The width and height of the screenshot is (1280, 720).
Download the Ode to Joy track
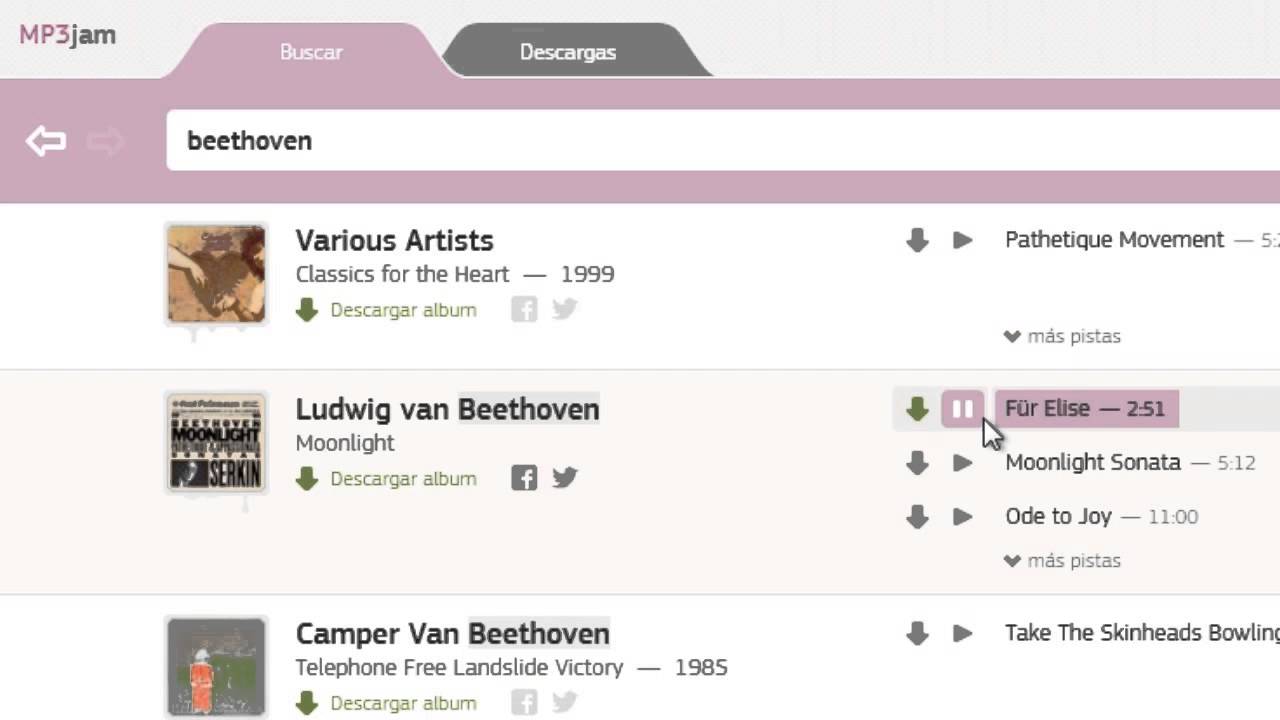(x=917, y=517)
